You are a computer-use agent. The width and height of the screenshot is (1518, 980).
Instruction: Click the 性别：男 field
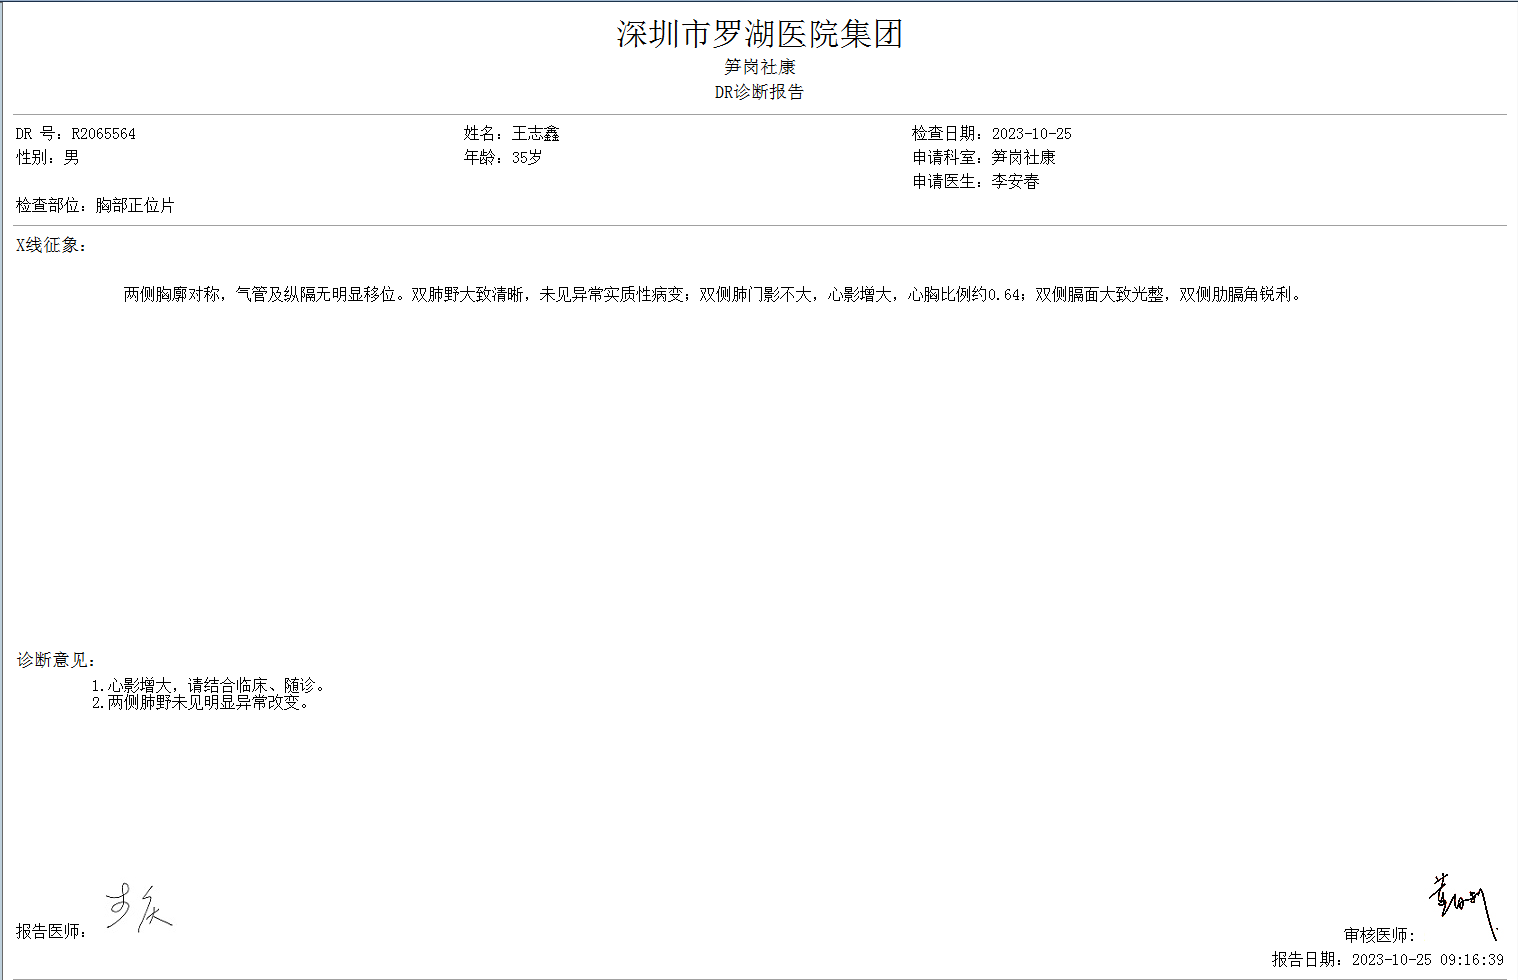[47, 158]
